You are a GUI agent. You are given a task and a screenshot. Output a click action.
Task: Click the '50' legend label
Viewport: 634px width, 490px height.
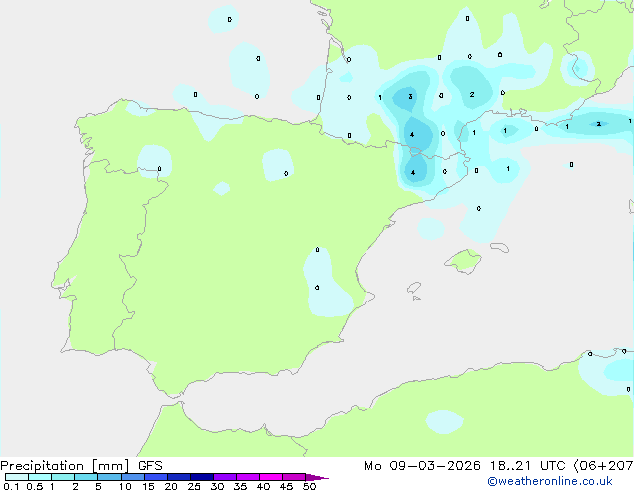[309, 486]
